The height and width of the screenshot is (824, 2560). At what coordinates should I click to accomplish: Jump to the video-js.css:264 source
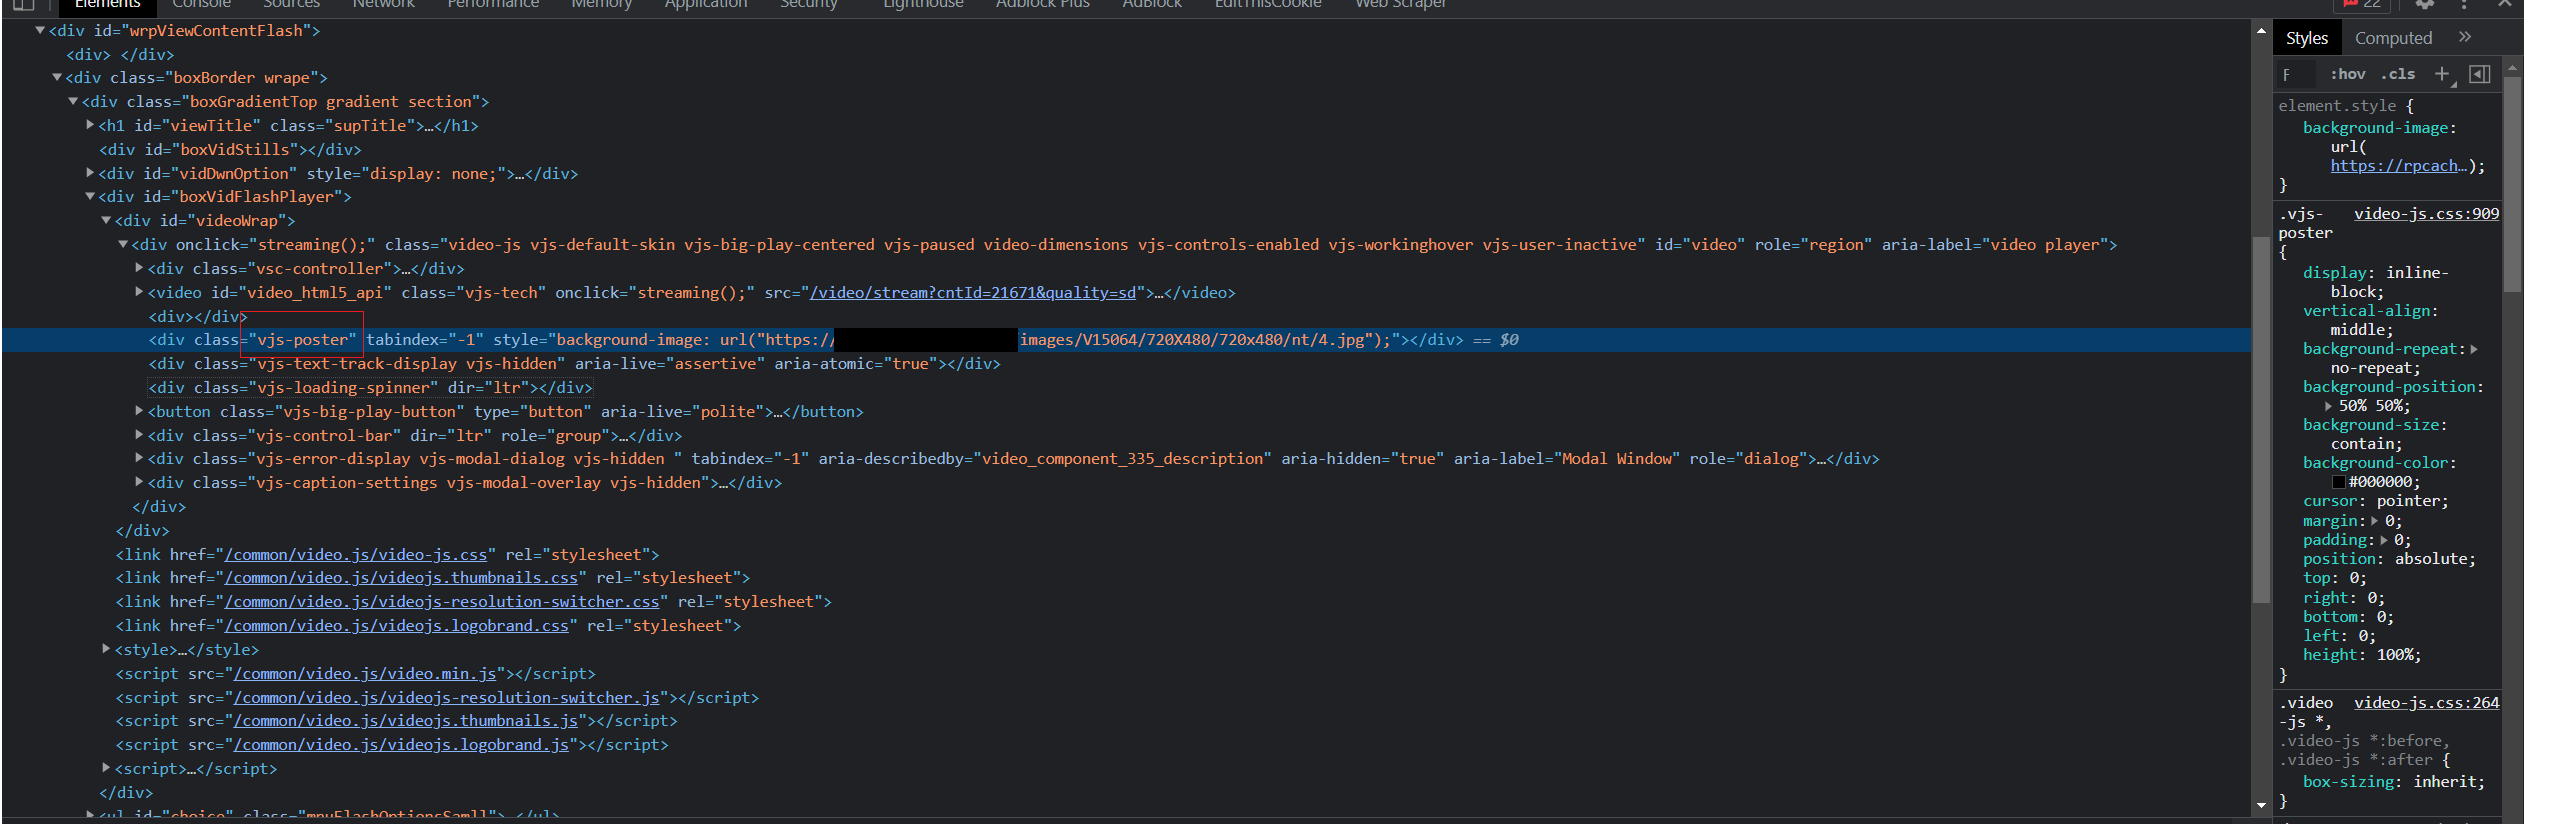point(2426,703)
